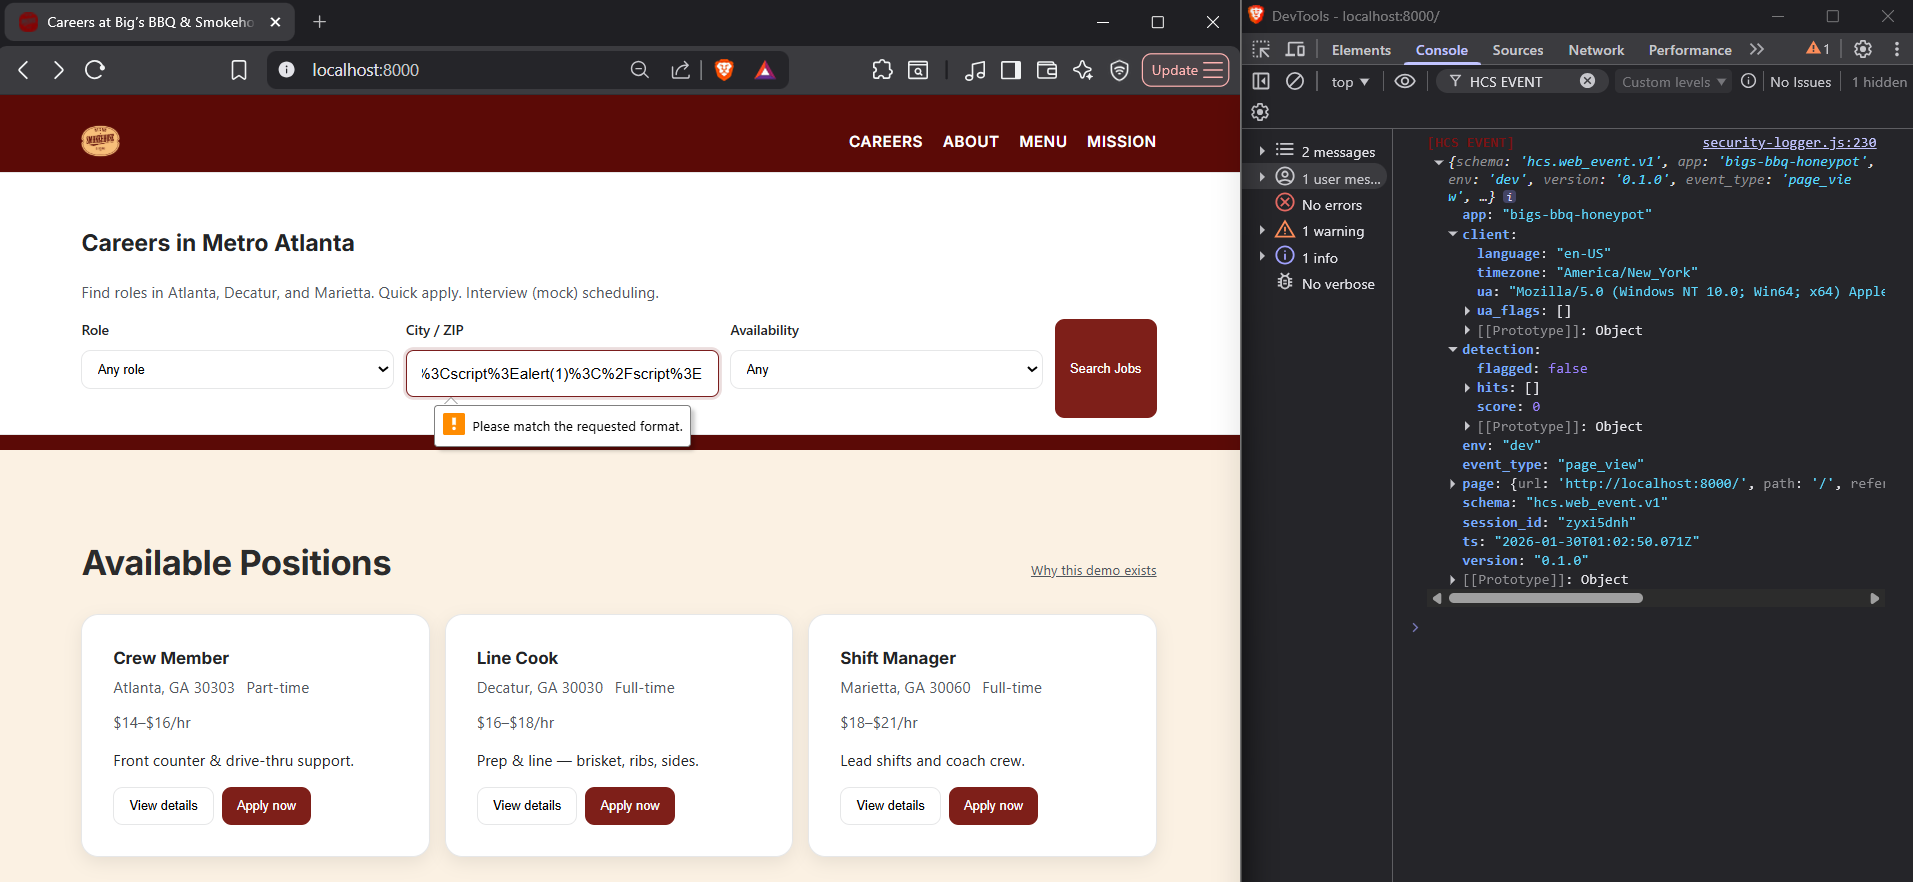Open DevTools settings gear icon

[x=1862, y=49]
